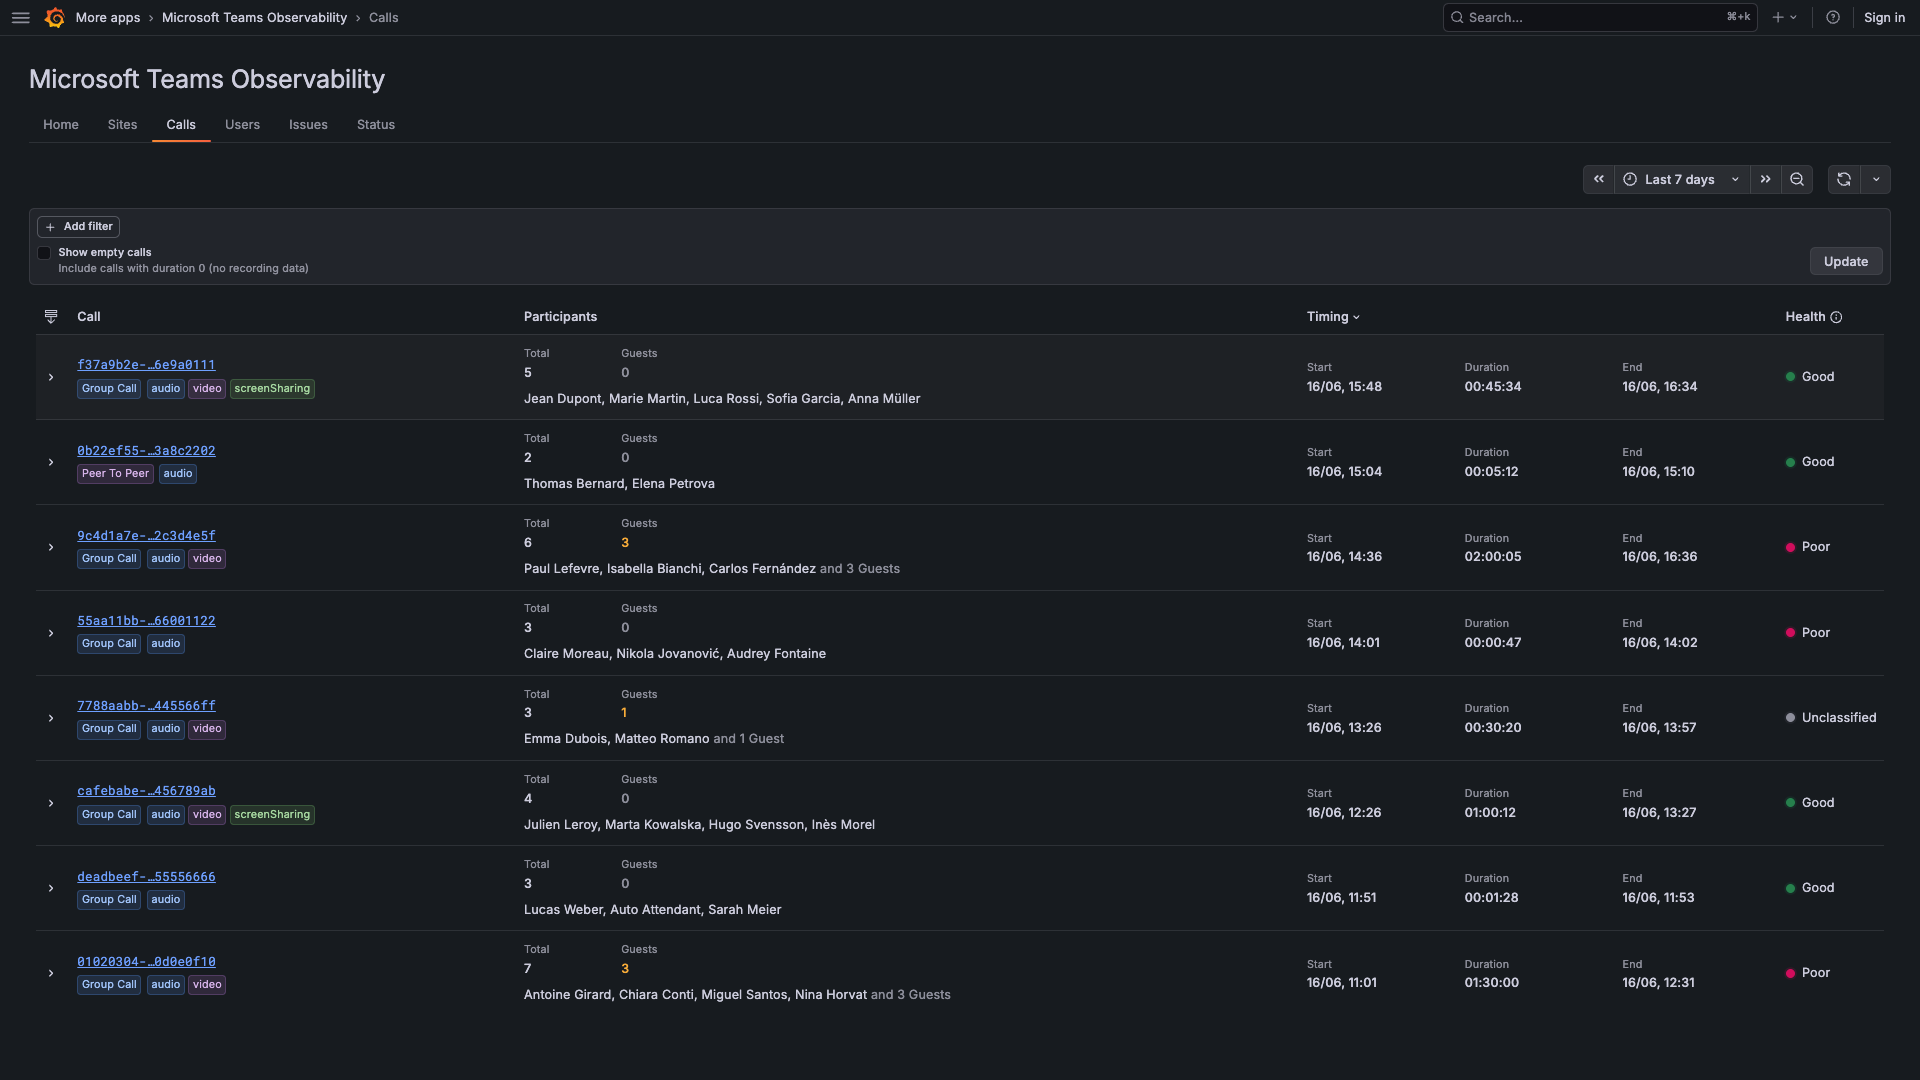Click Sign in
This screenshot has width=1920, height=1080.
tap(1884, 18)
